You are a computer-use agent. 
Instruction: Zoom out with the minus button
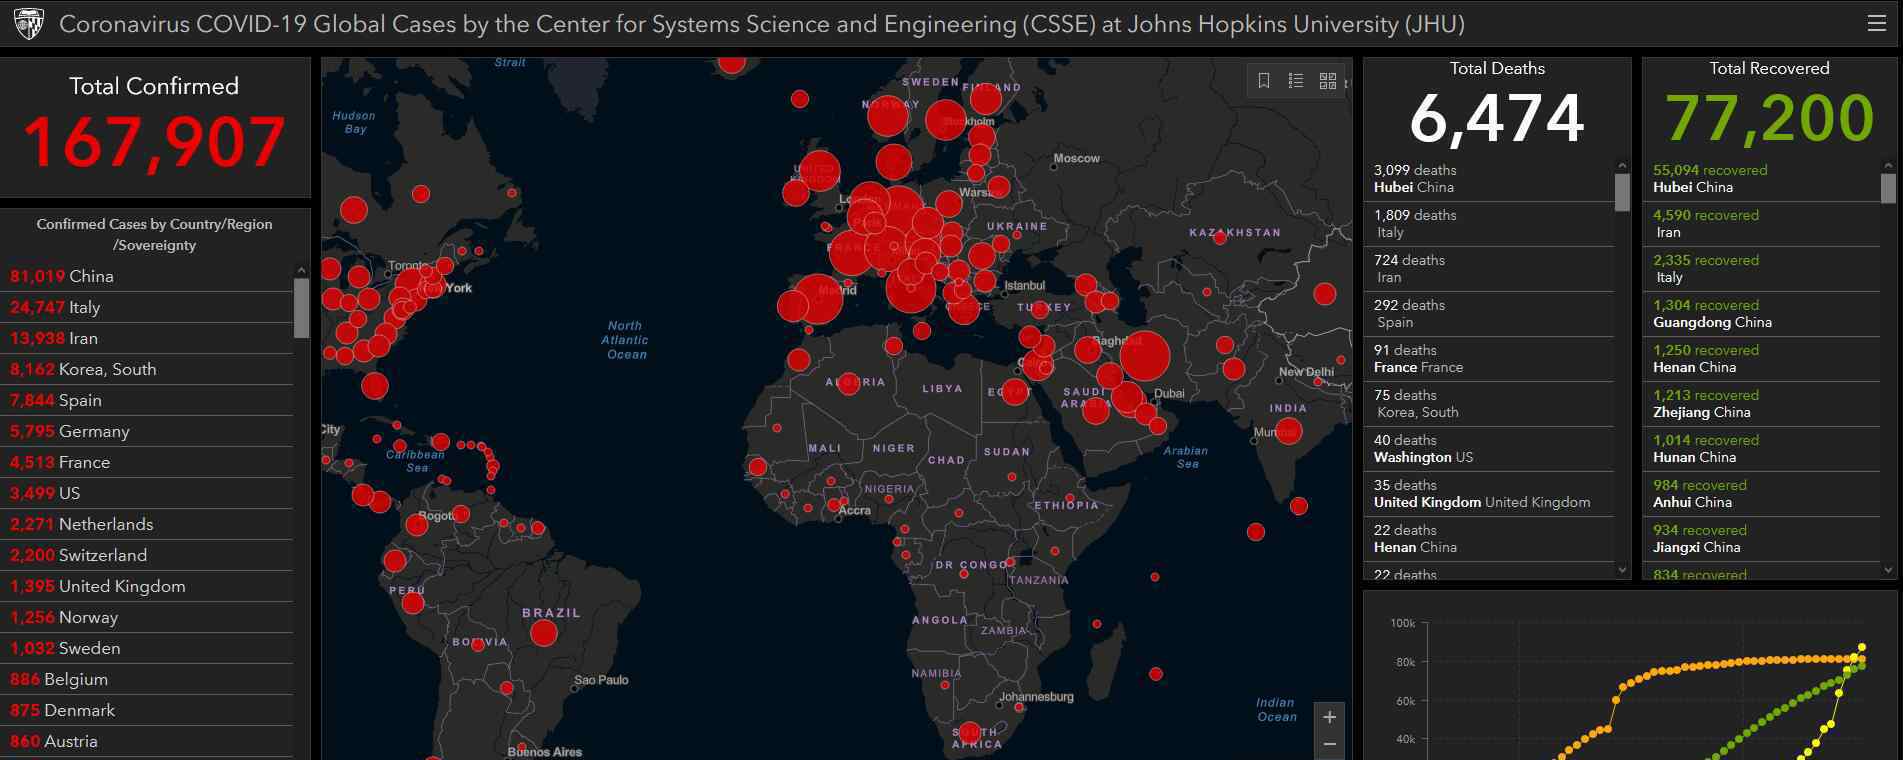pos(1330,744)
